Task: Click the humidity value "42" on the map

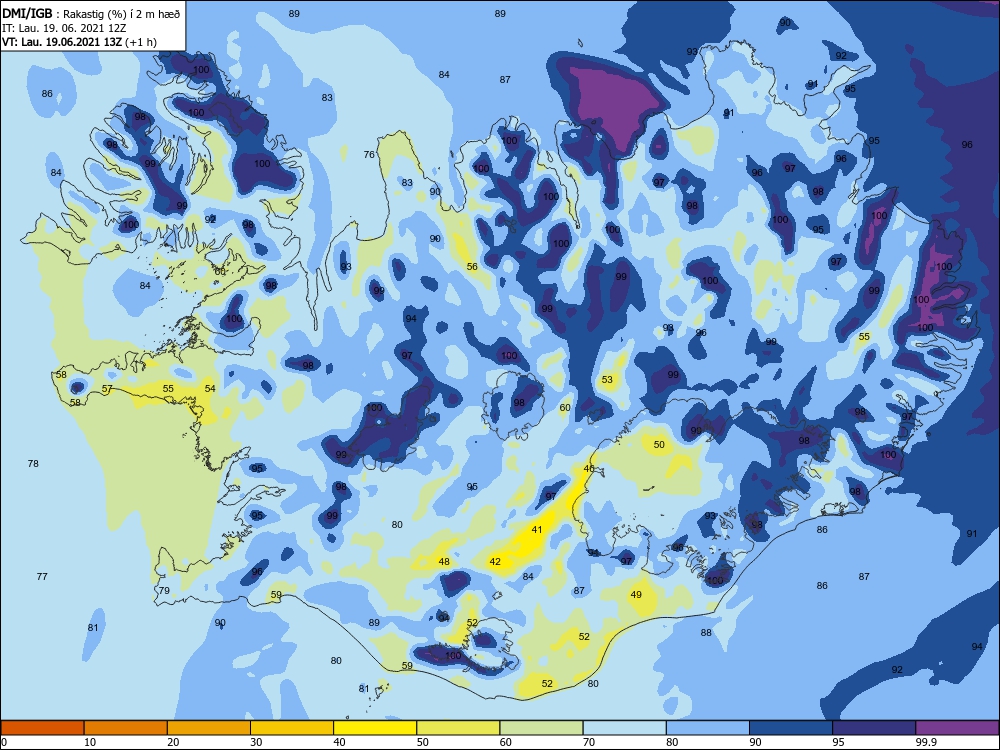Action: (x=495, y=562)
